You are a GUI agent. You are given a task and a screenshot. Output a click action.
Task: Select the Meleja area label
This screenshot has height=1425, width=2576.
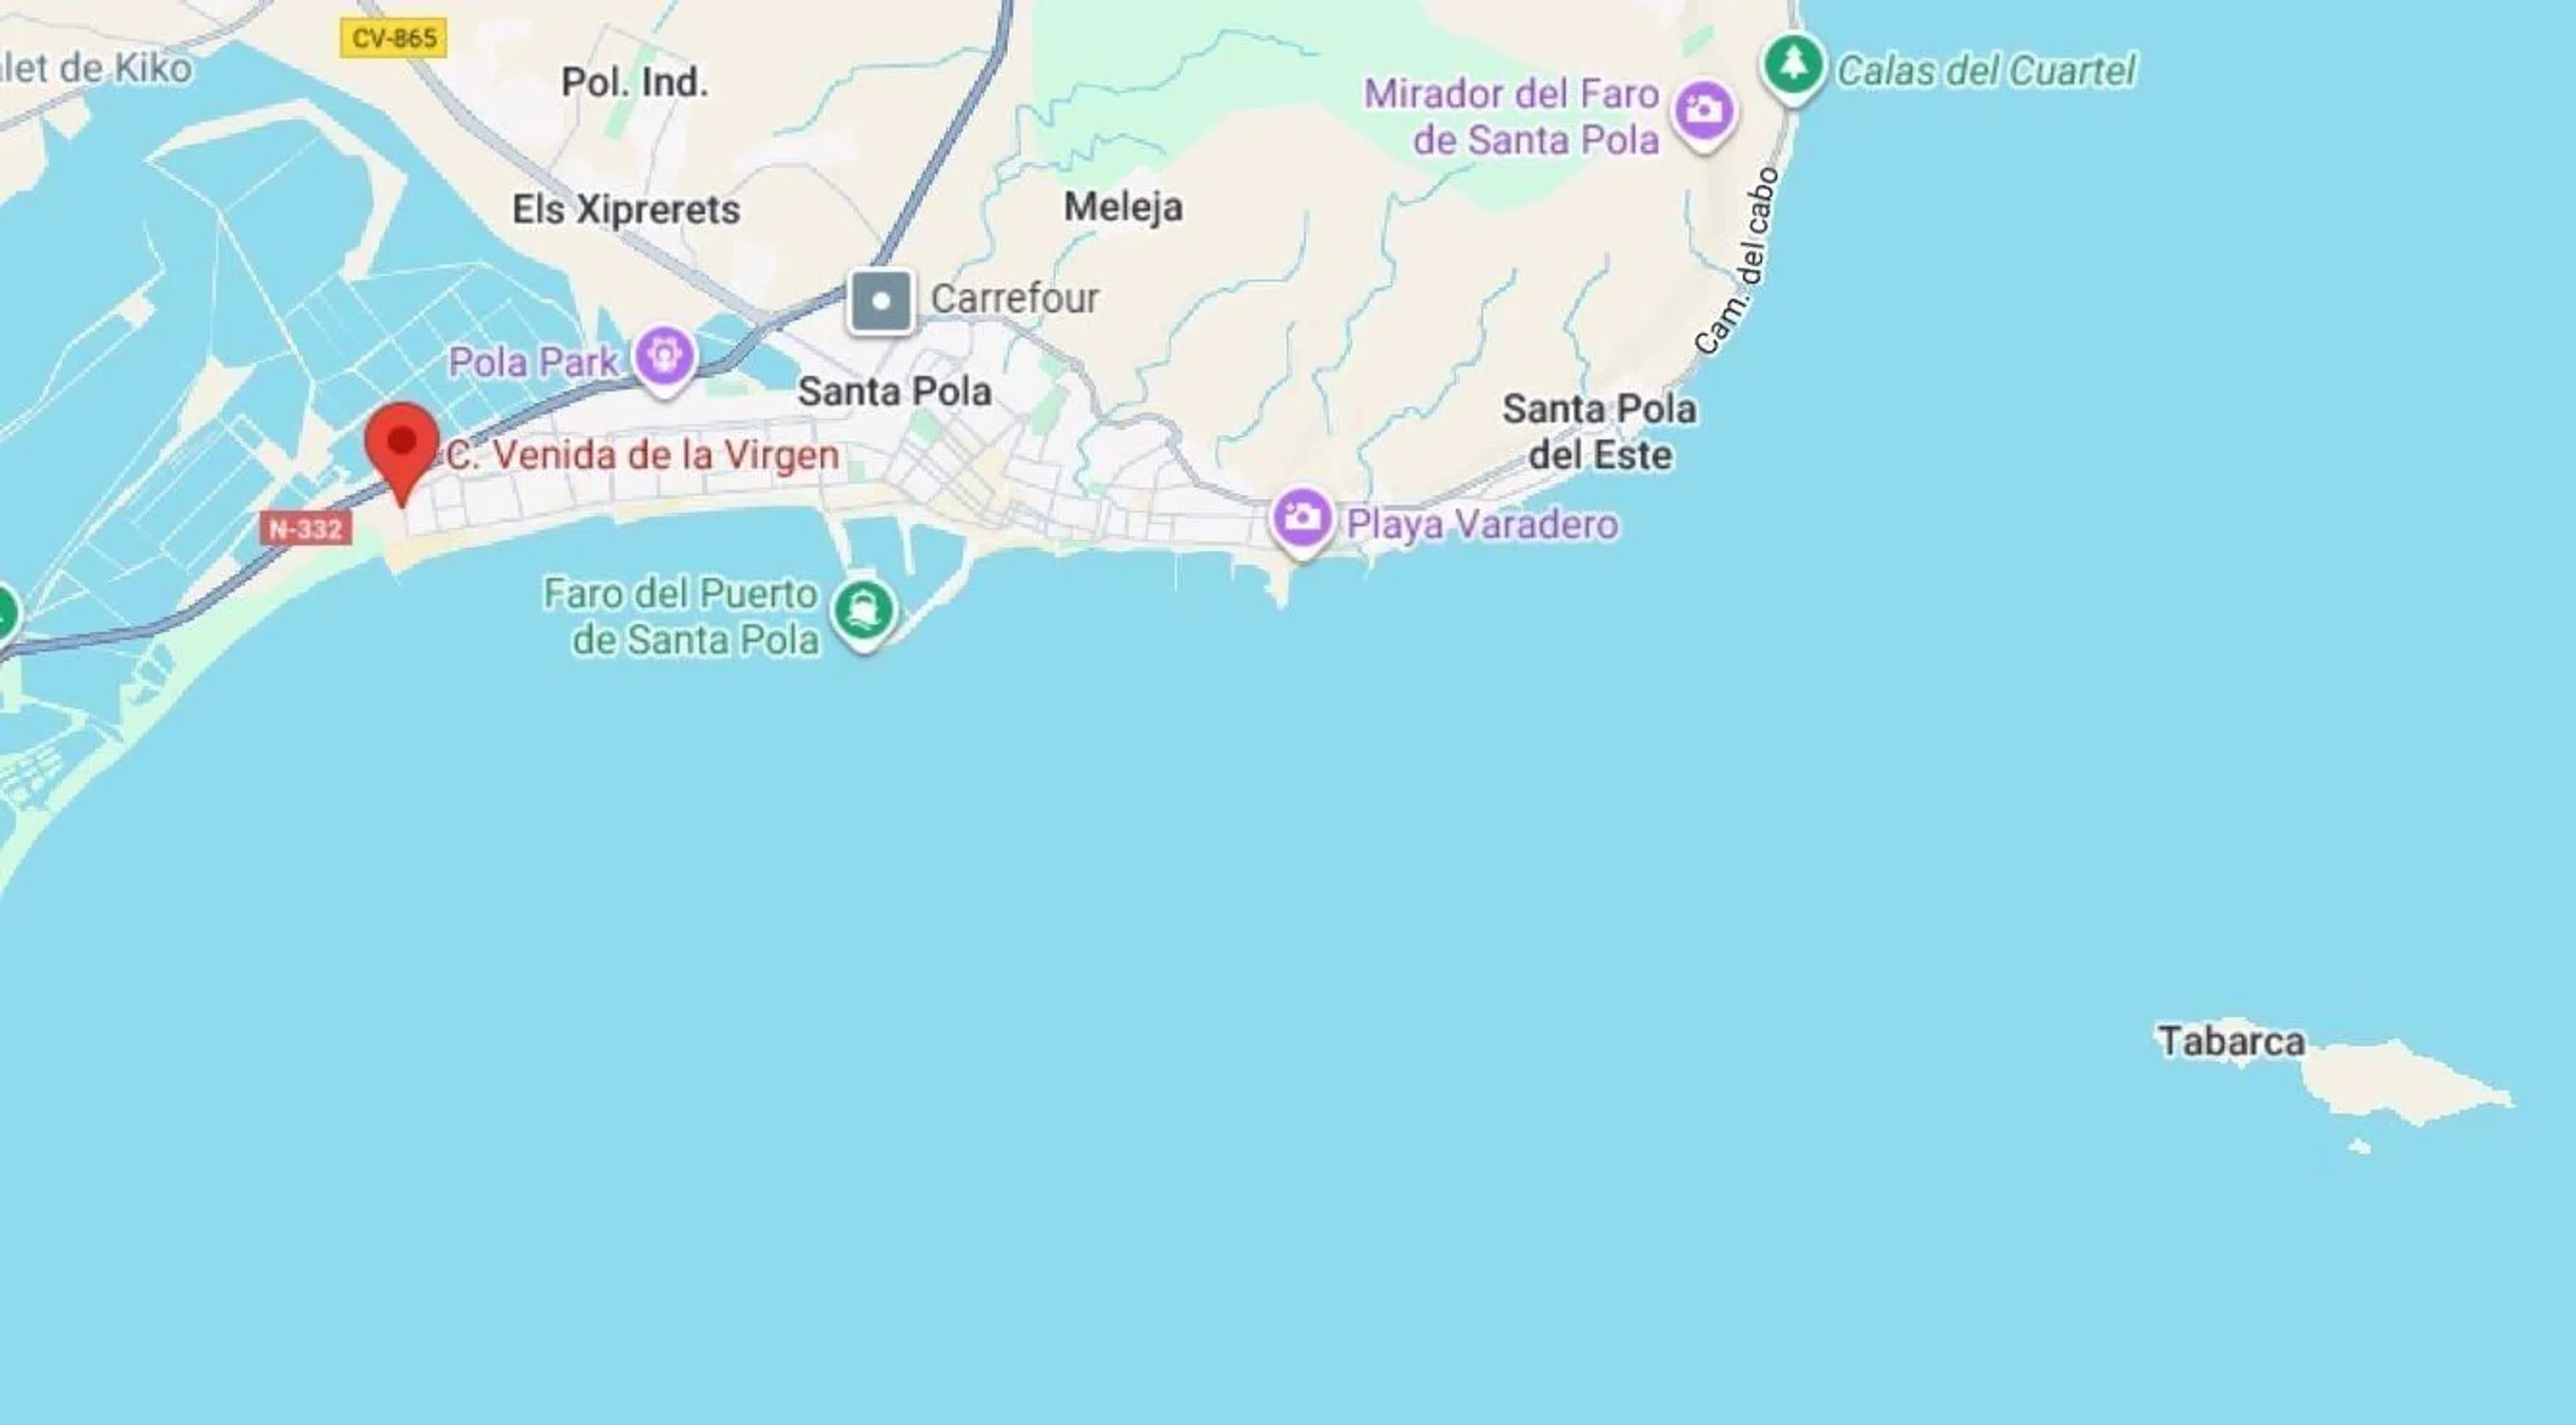pyautogui.click(x=1123, y=207)
